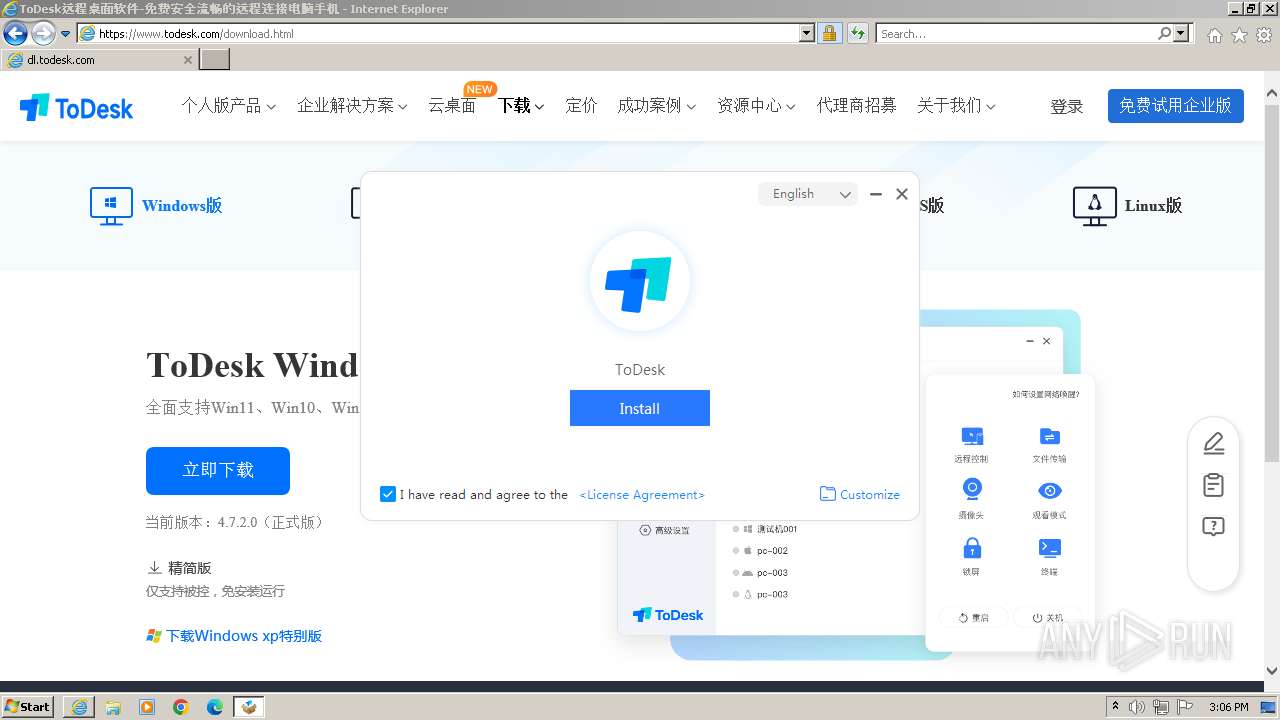The image size is (1280, 720).
Task: Click the refresh button in address bar
Action: pos(857,33)
